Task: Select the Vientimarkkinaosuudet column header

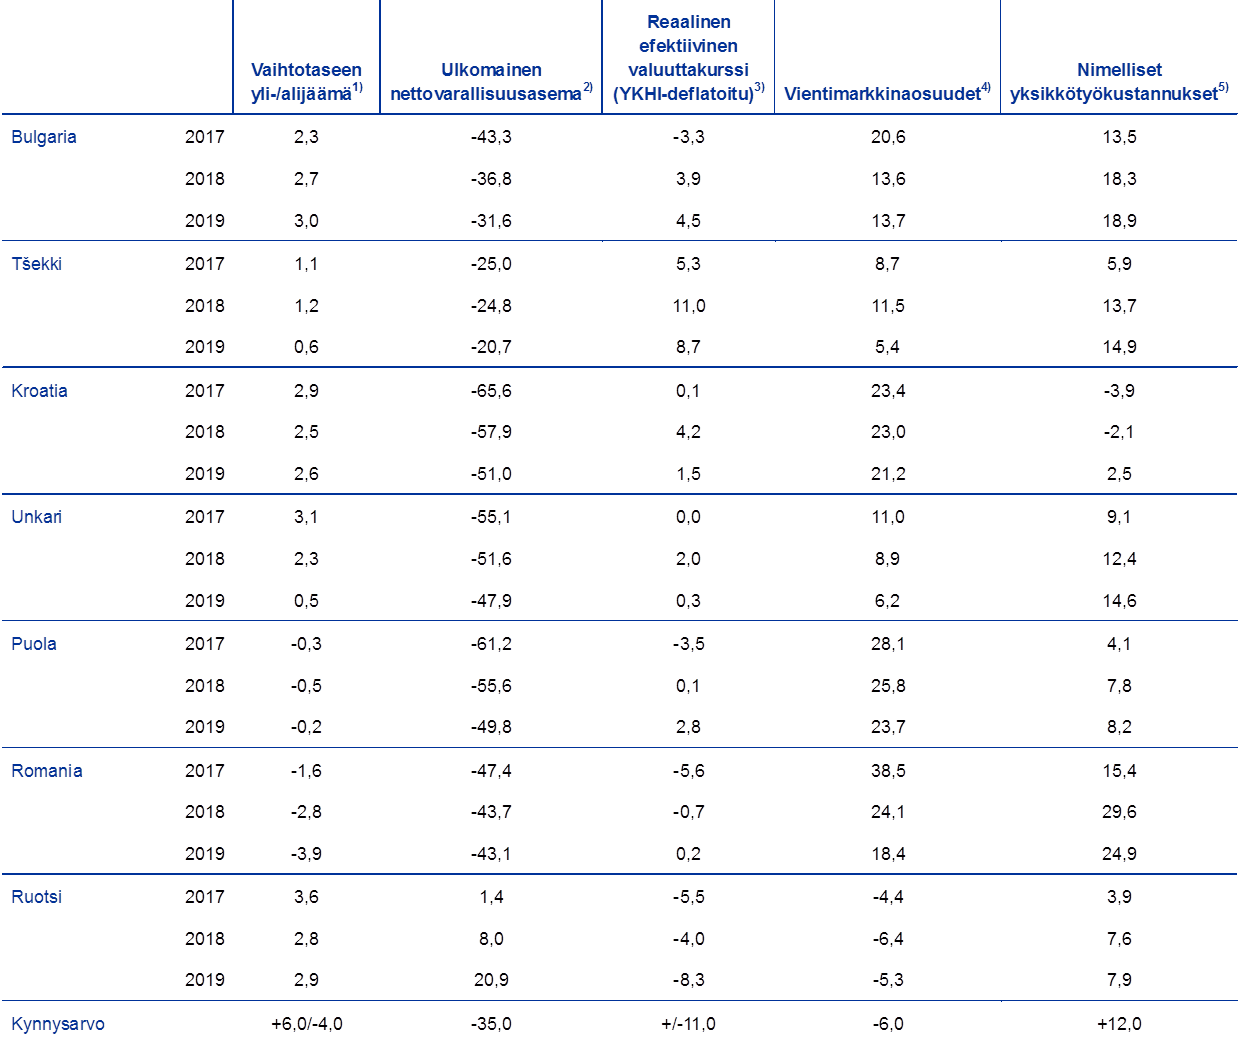Action: point(887,93)
